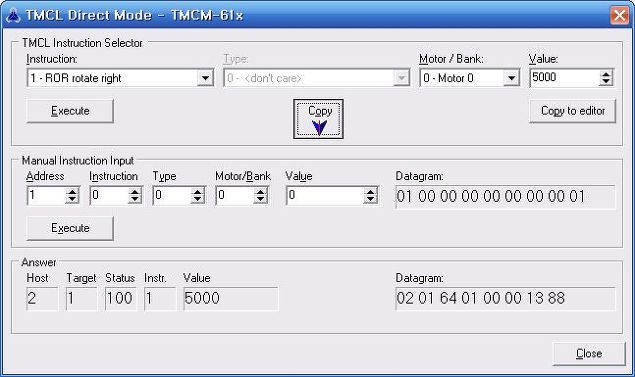Click the manual Type number field

[x=172, y=196]
